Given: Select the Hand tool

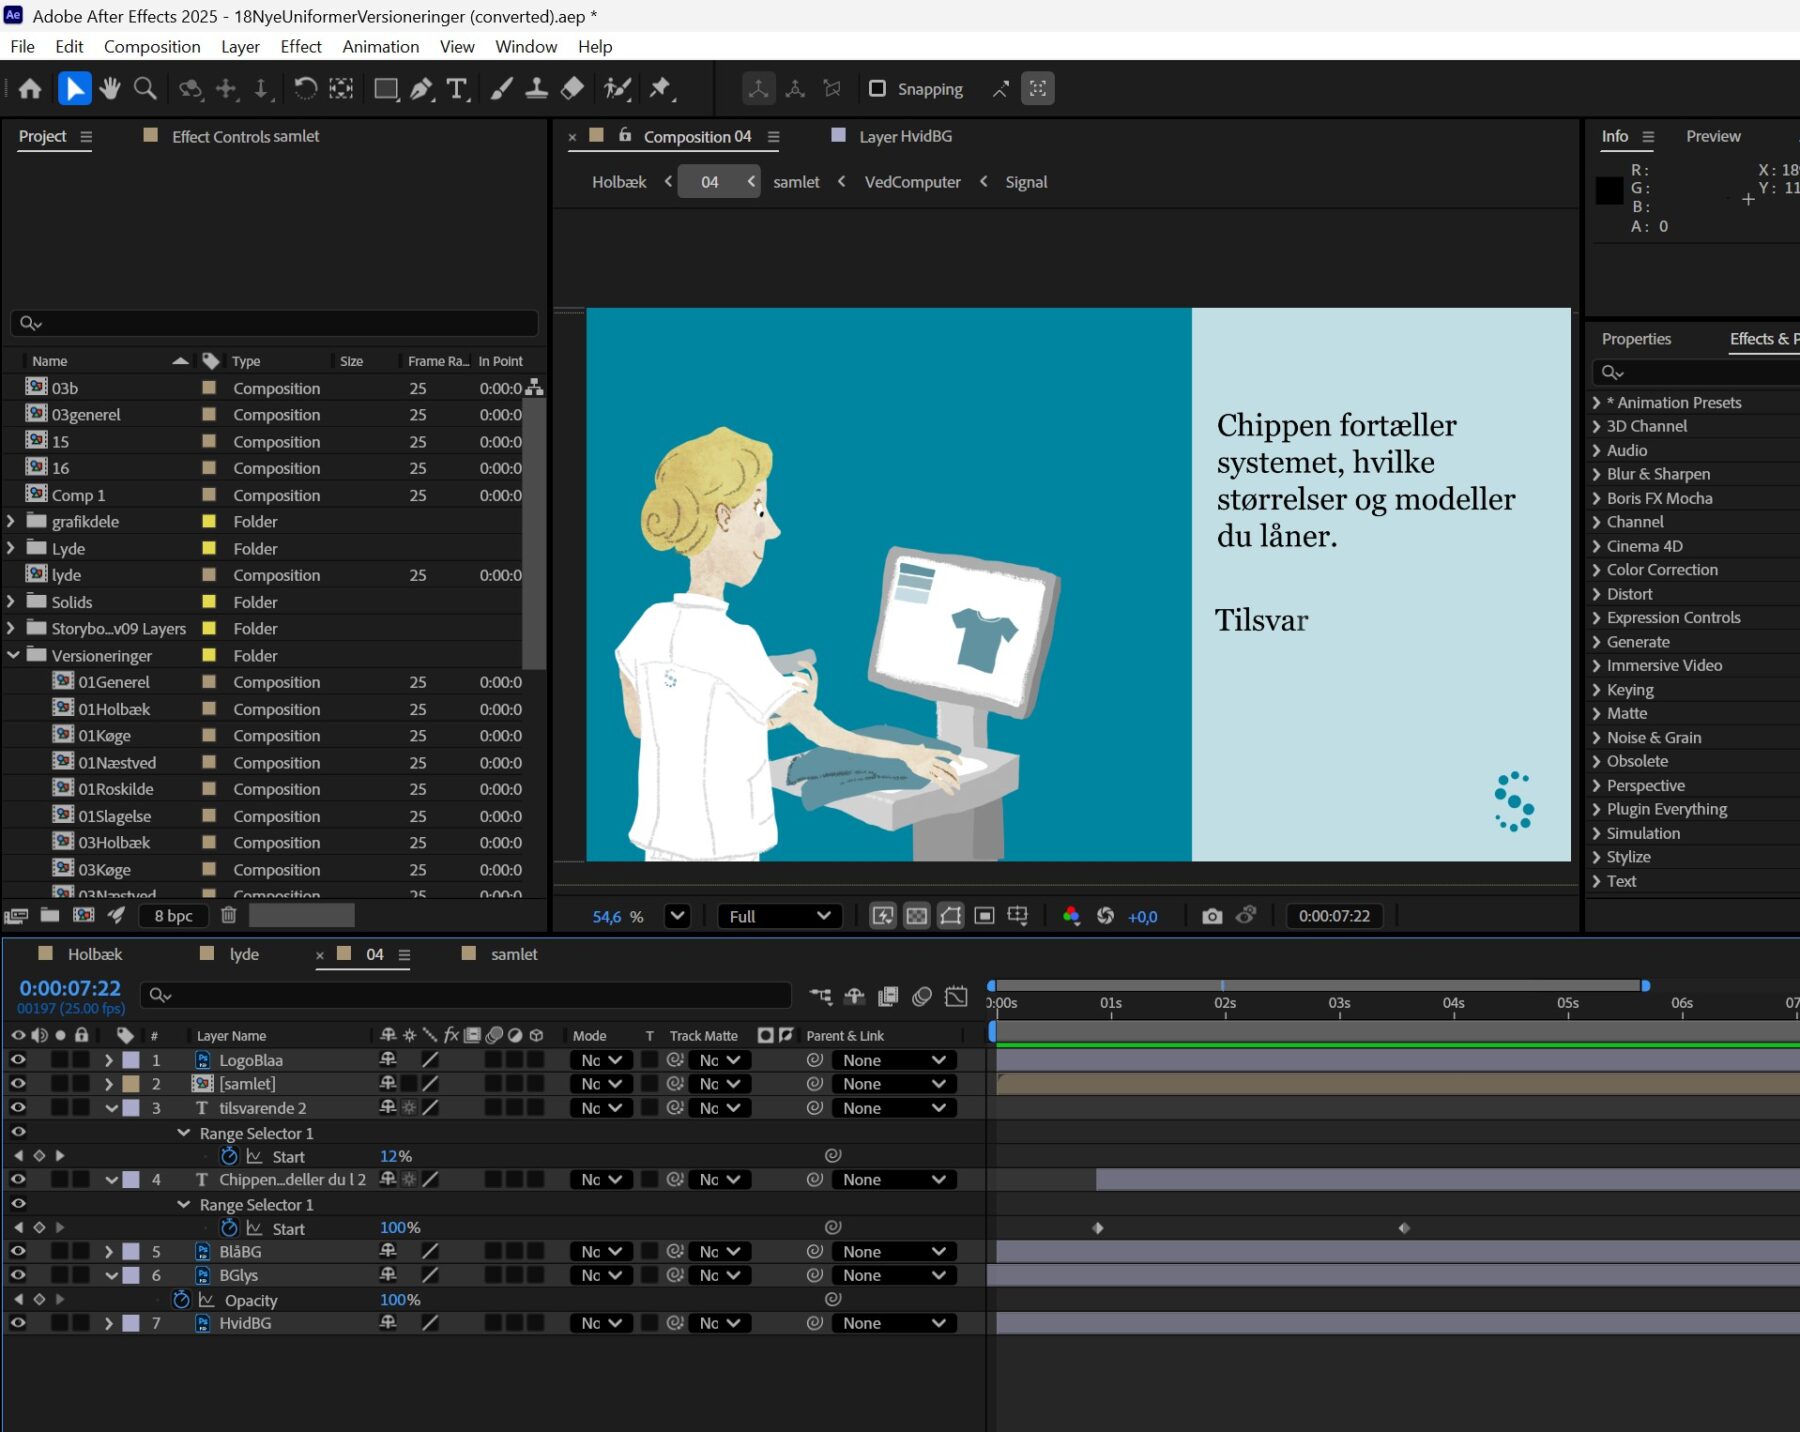Looking at the screenshot, I should coord(110,89).
